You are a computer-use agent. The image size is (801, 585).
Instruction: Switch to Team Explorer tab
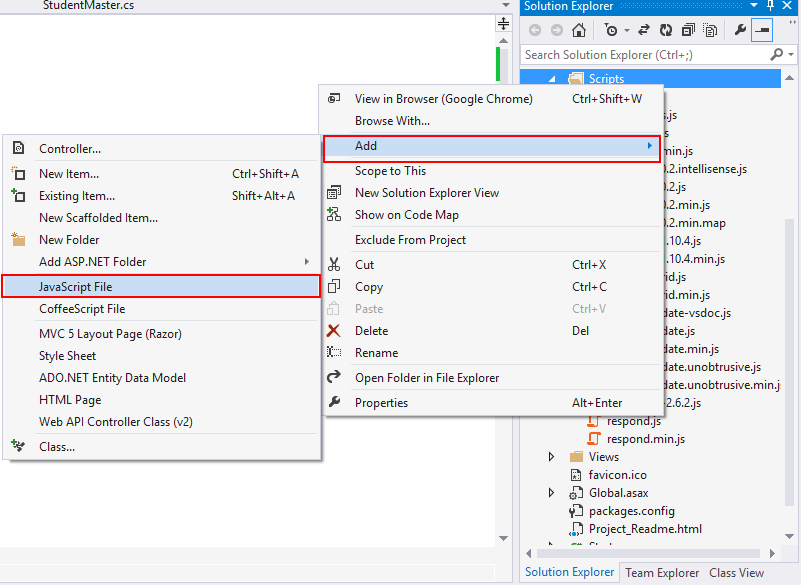pos(662,573)
